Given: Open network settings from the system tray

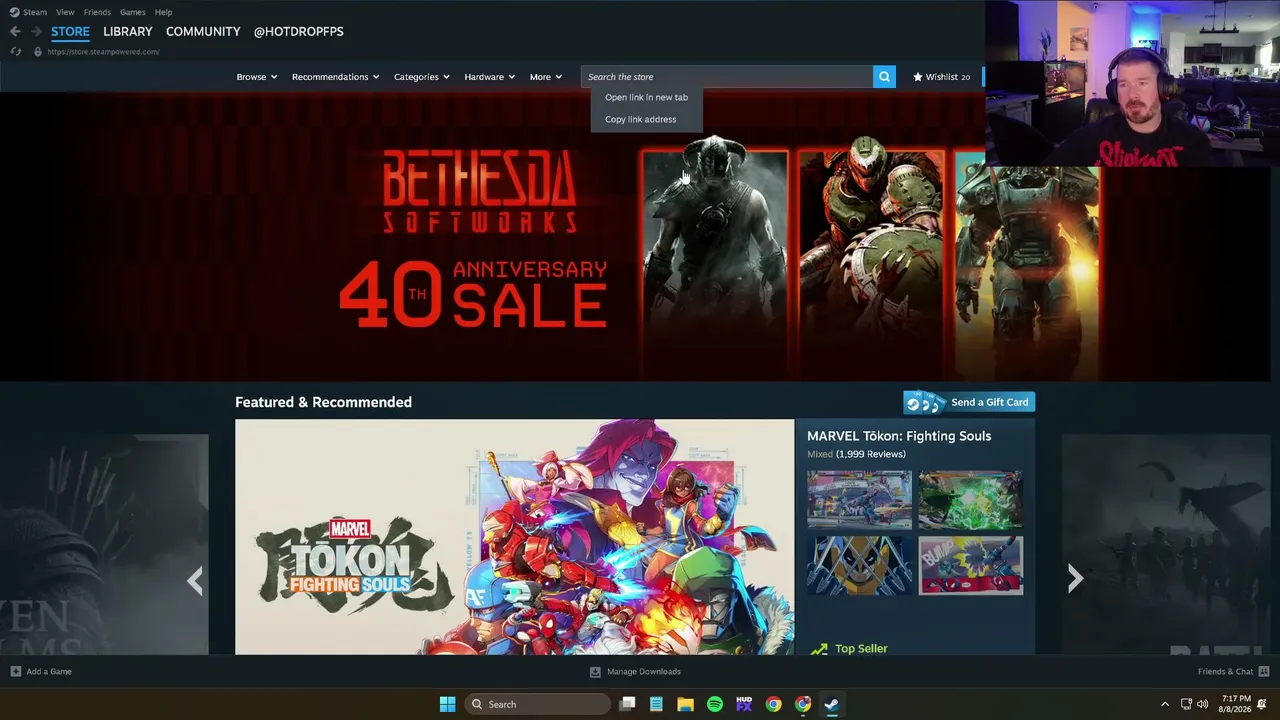Looking at the screenshot, I should (x=1186, y=704).
